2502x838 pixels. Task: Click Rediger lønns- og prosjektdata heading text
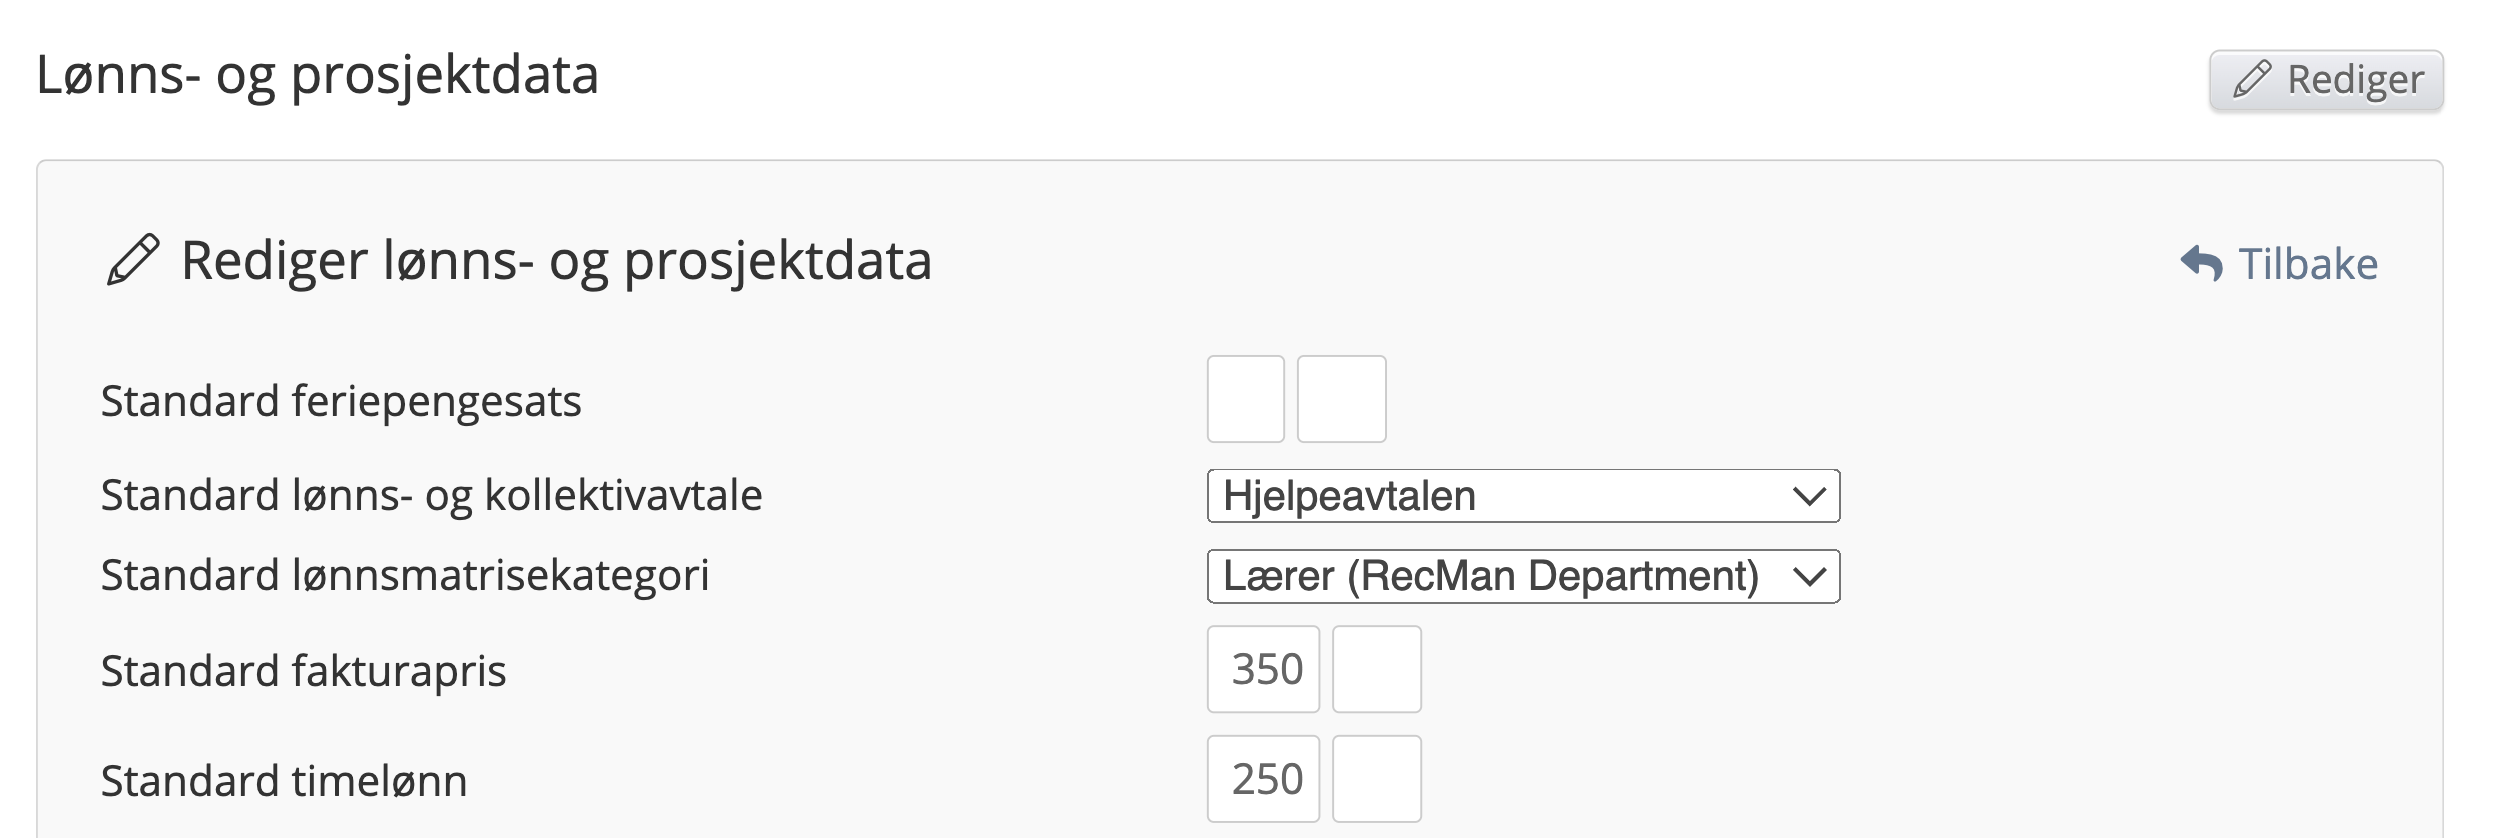tap(556, 261)
